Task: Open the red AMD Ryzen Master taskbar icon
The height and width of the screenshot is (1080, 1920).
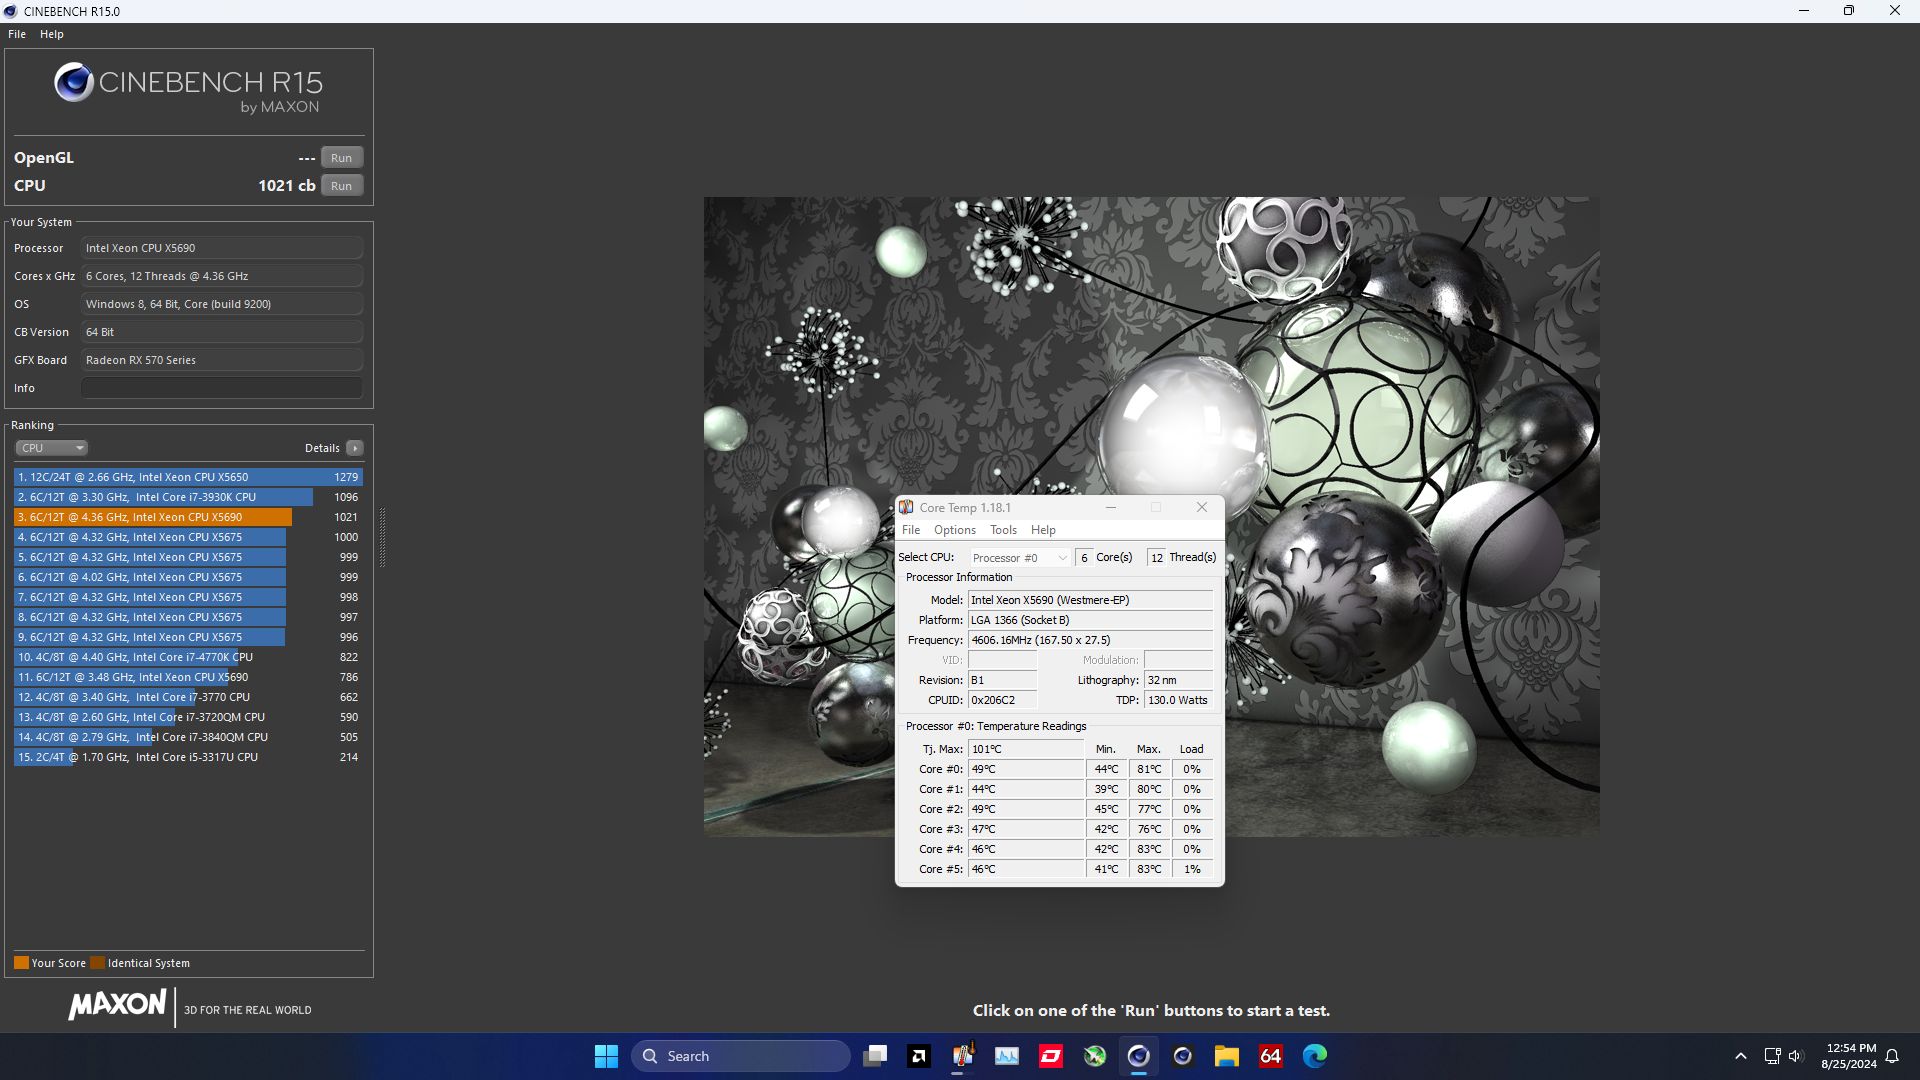Action: (x=1051, y=1056)
